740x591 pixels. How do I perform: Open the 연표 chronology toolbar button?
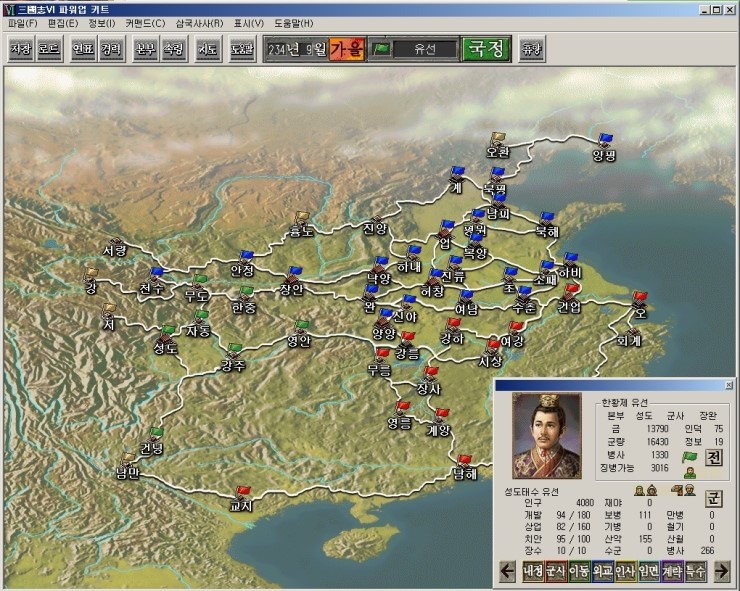[x=83, y=49]
